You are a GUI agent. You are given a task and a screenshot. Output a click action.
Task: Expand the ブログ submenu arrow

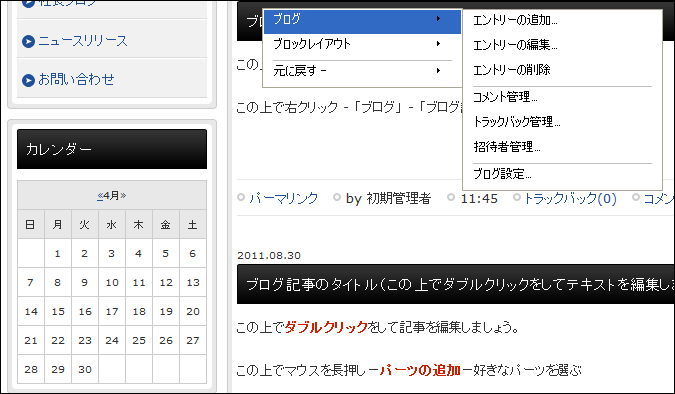[438, 19]
